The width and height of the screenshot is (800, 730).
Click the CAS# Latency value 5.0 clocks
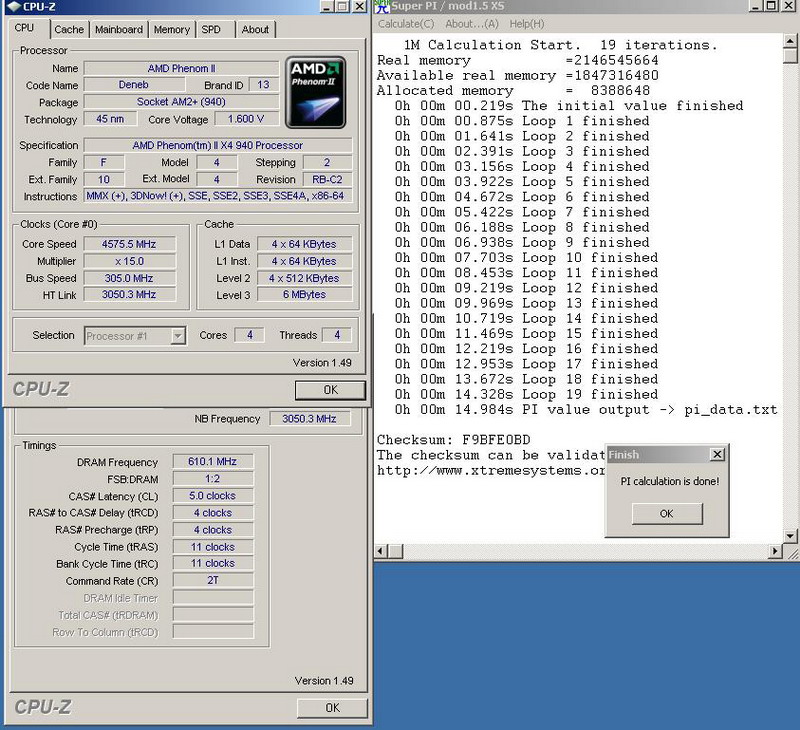[213, 496]
